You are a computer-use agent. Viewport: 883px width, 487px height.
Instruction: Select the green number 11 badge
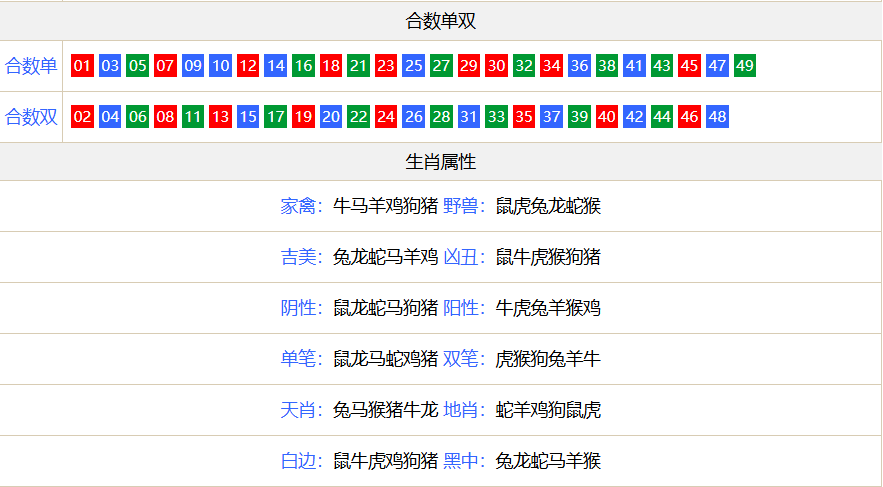point(193,117)
